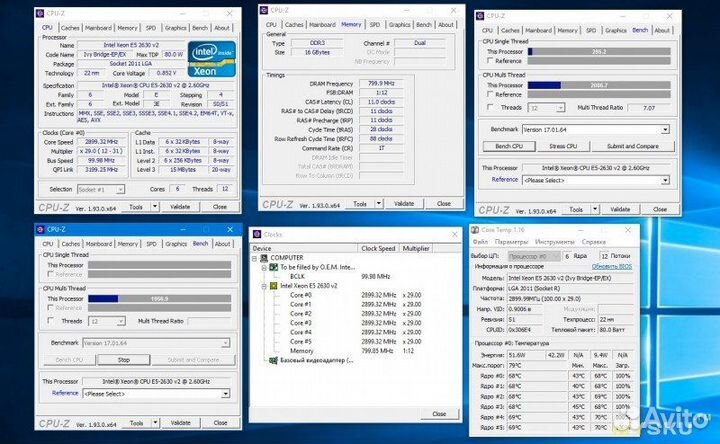Click Validate in CPU tab window

pos(180,207)
